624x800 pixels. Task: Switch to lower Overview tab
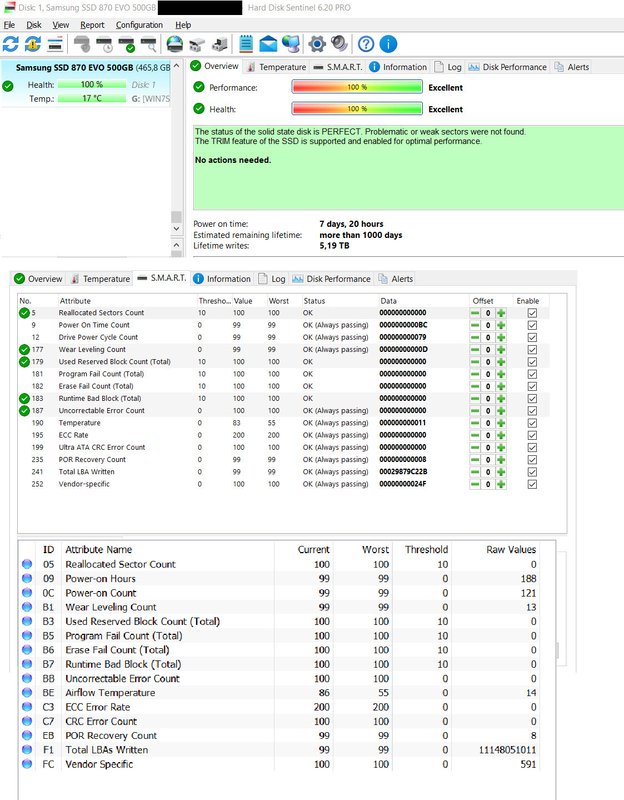(x=38, y=279)
